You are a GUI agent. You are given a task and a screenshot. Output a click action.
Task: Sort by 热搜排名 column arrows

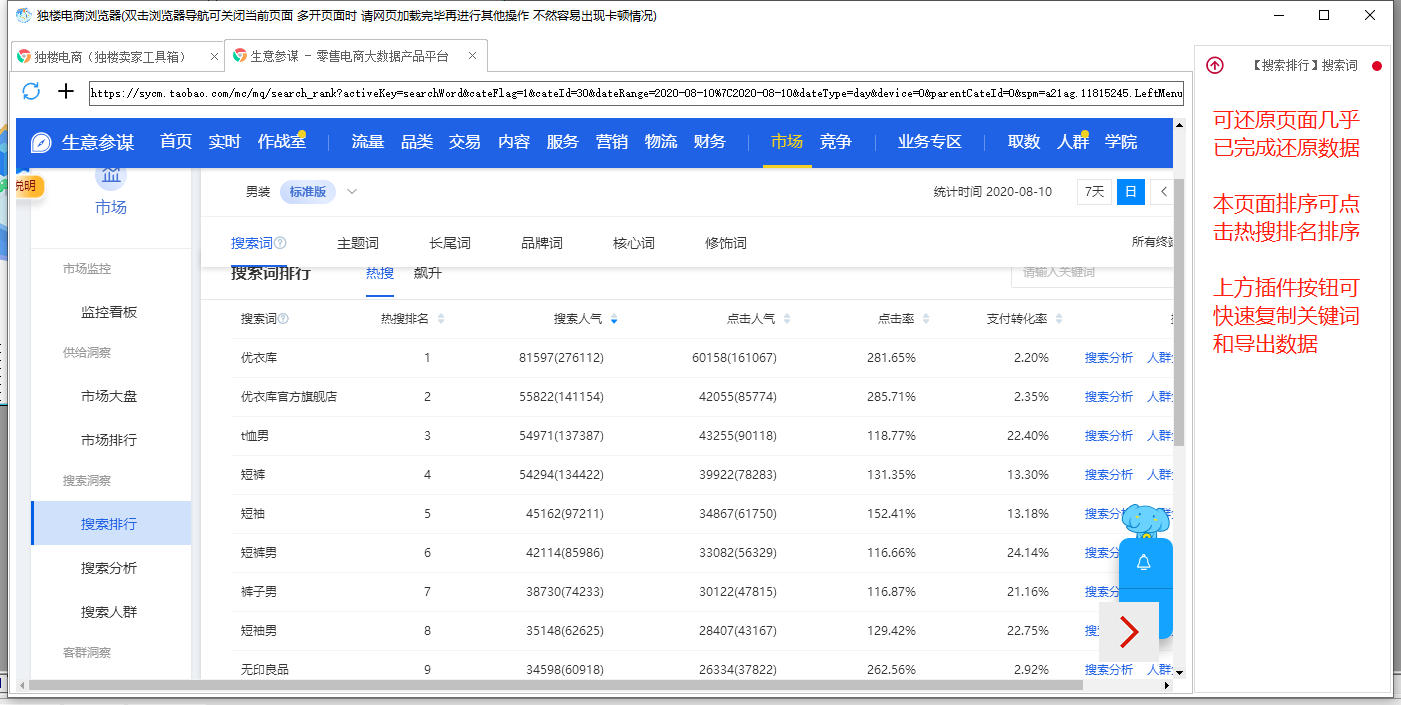(441, 319)
